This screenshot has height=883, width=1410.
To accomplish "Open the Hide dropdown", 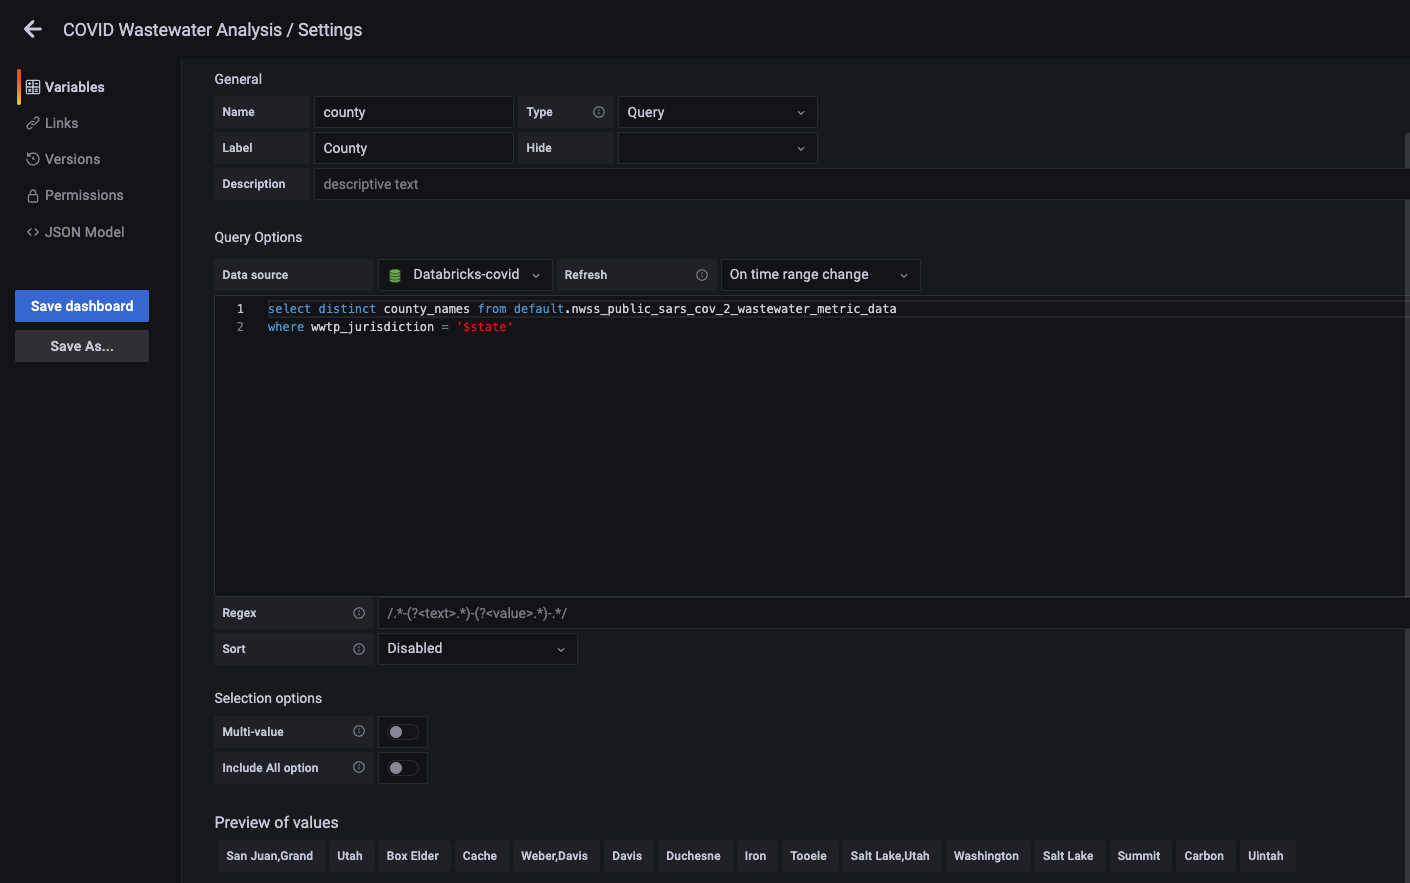I will click(x=717, y=147).
